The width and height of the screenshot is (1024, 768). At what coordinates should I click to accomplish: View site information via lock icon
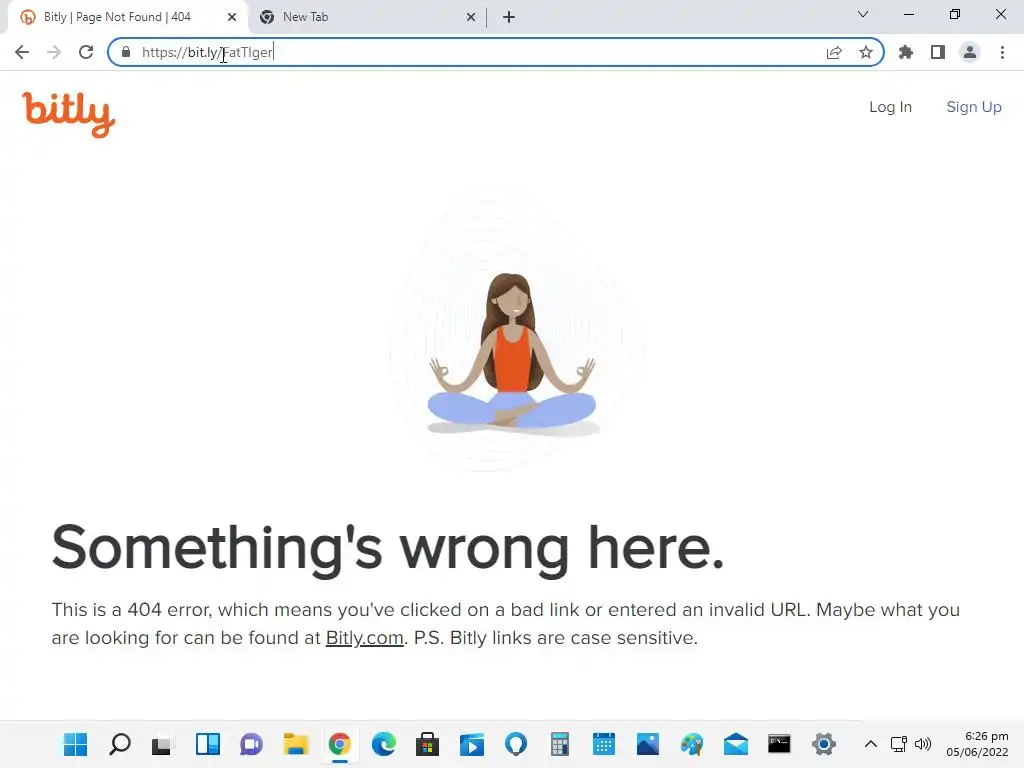click(126, 52)
